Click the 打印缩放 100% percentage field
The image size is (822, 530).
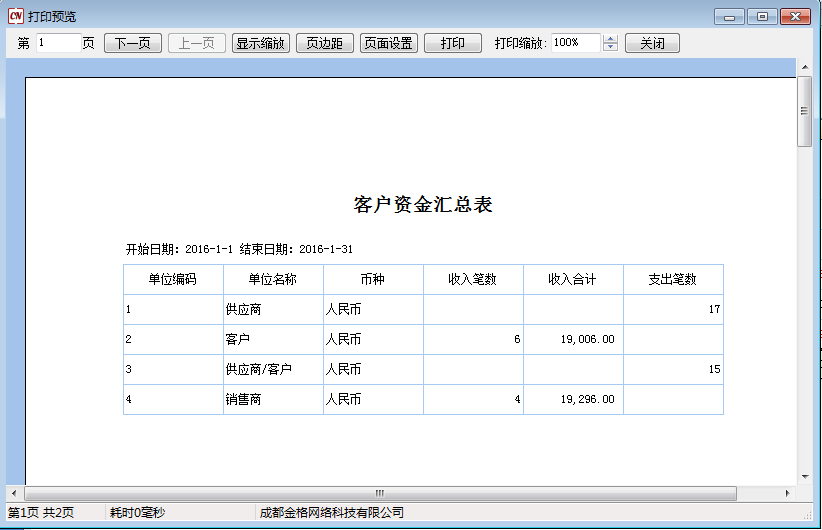click(x=575, y=43)
